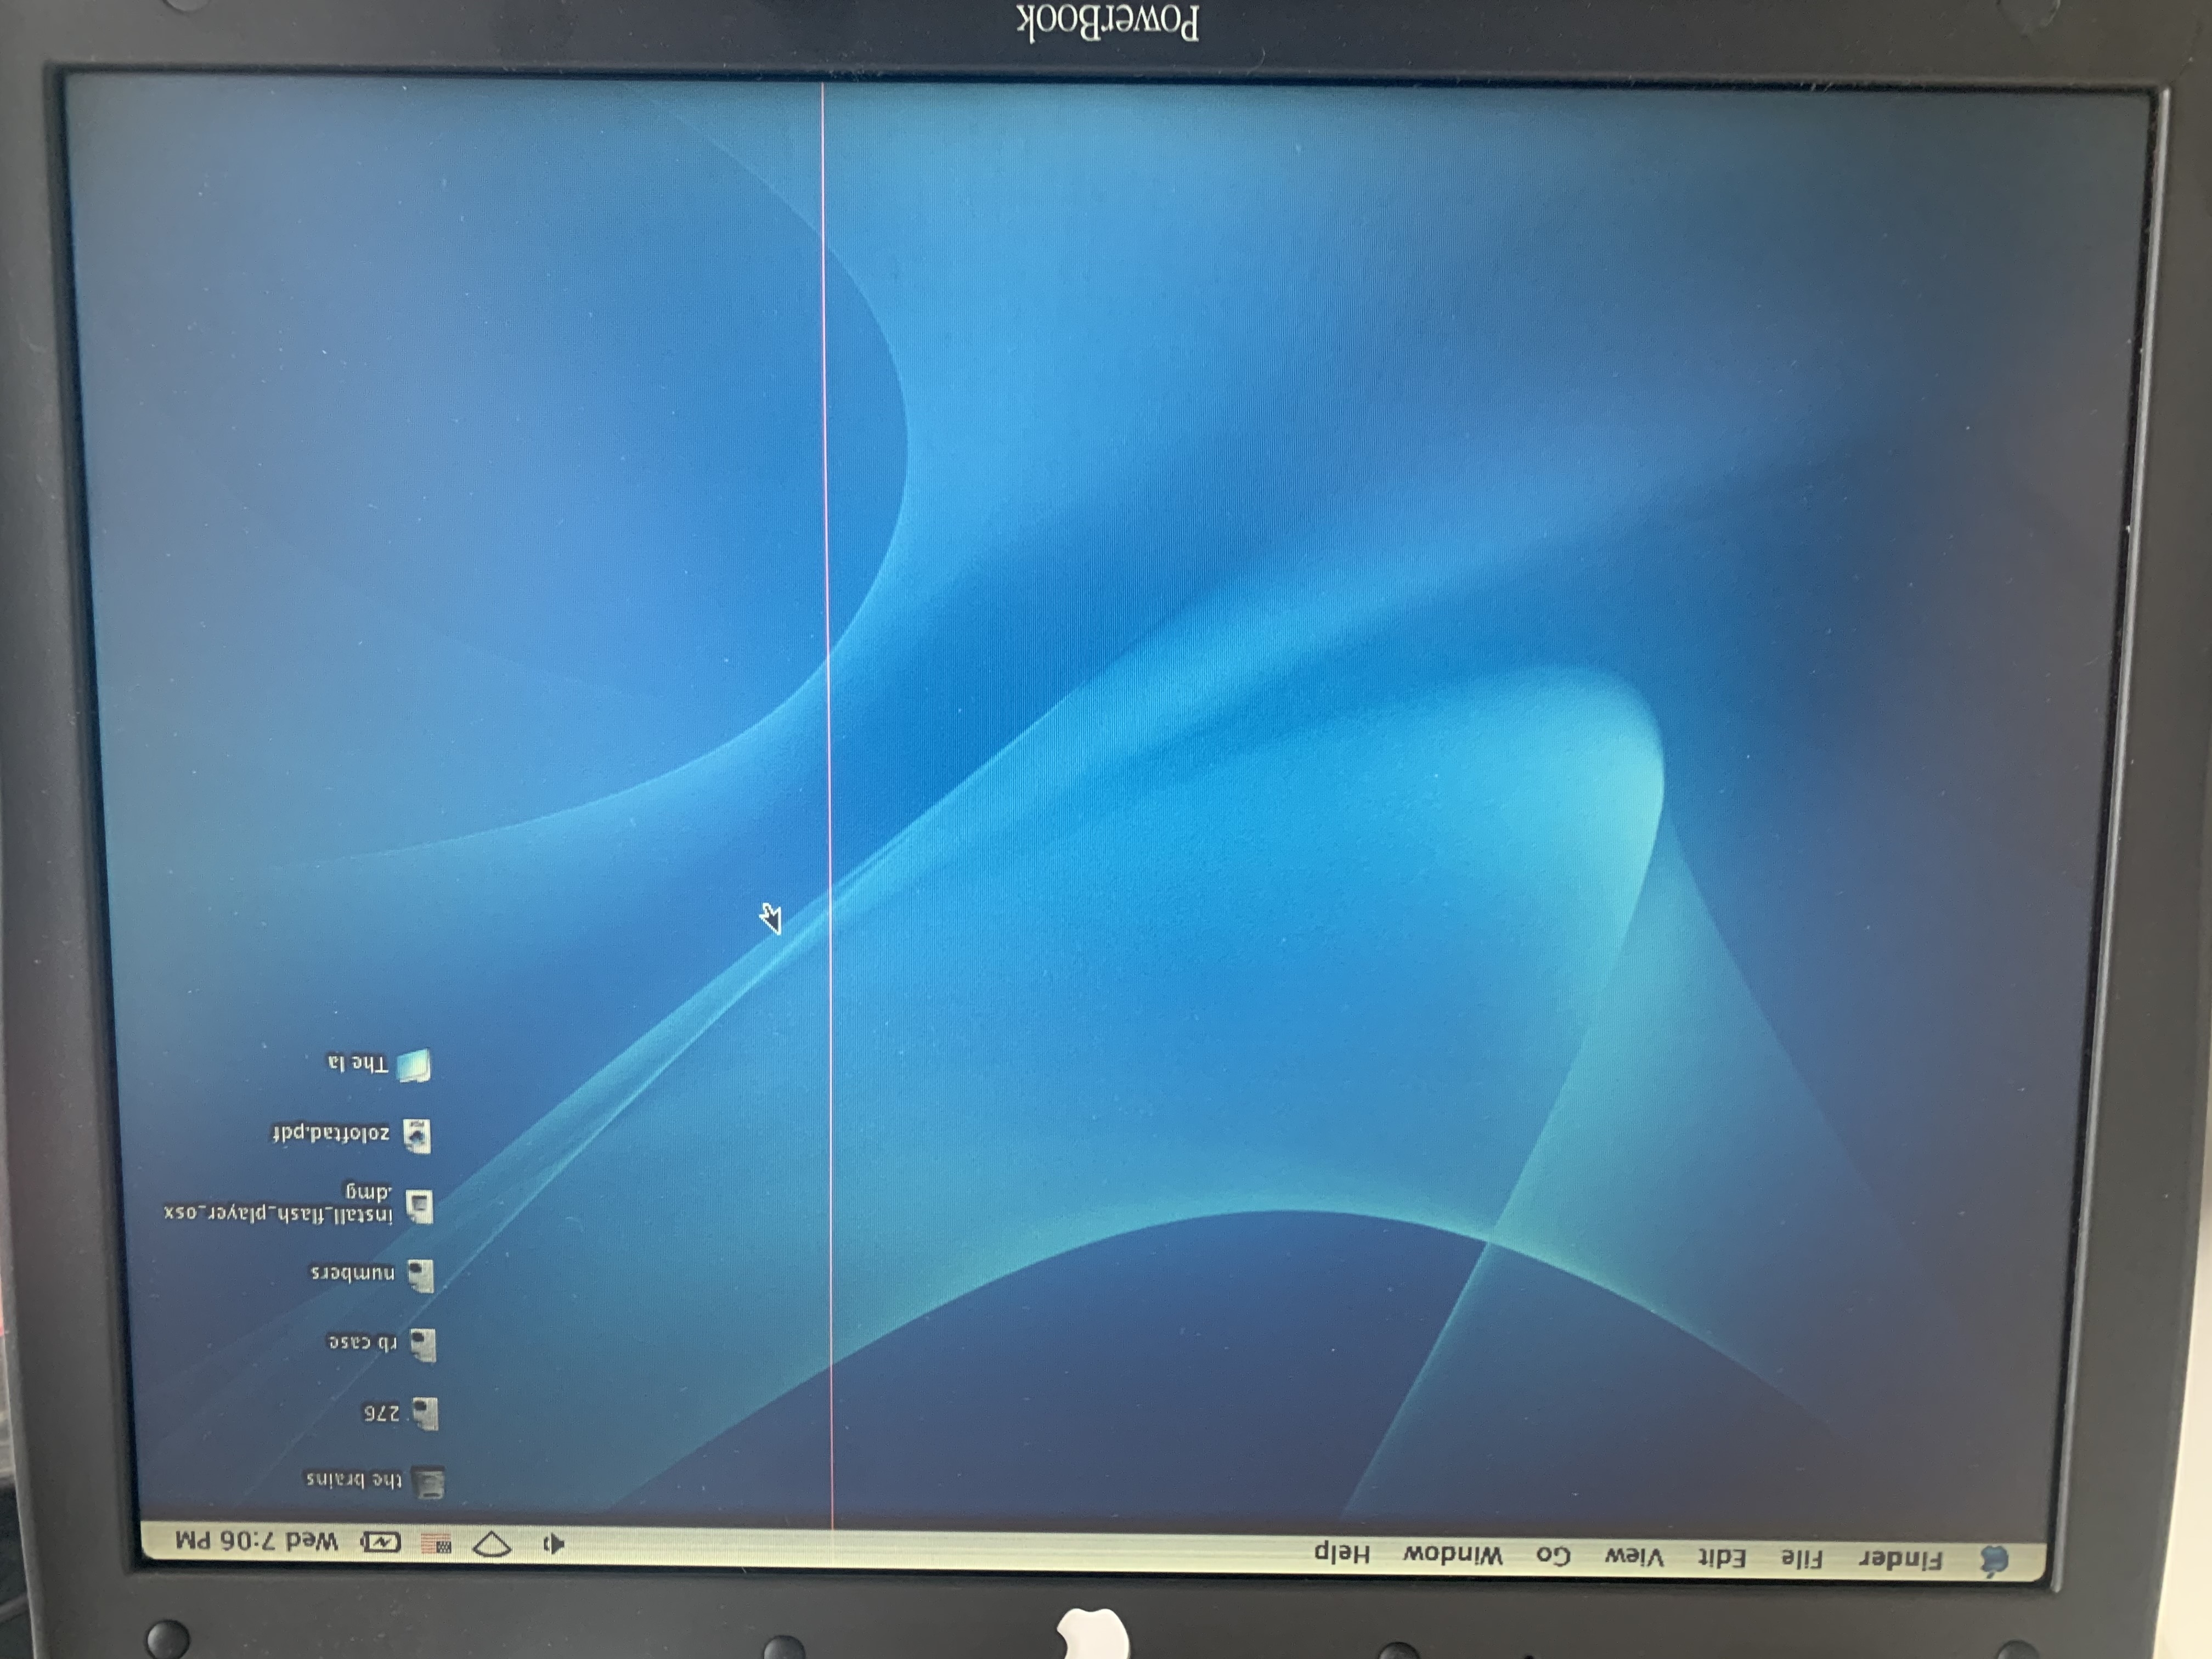Click the battery charging status icon
This screenshot has width=2212, height=1659.
[x=381, y=1542]
